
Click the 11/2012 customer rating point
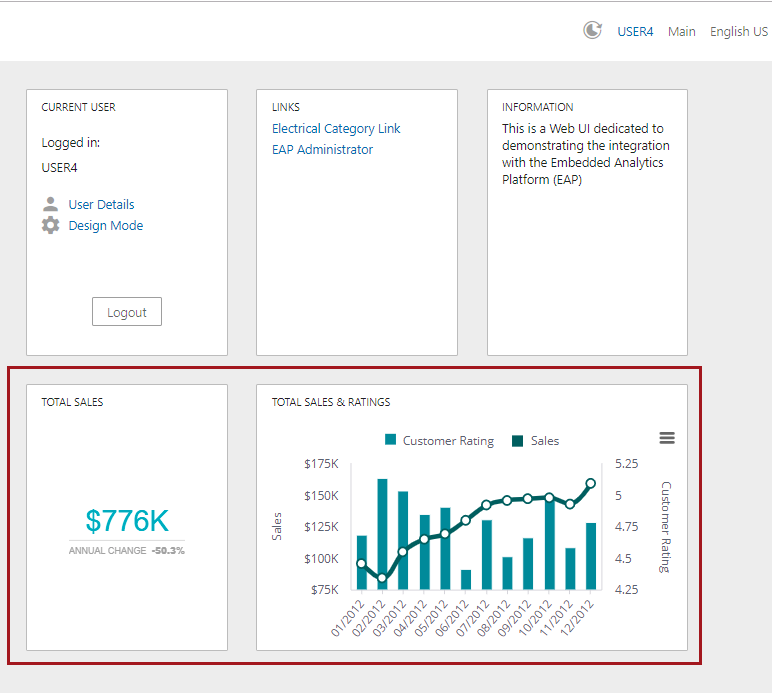[570, 504]
